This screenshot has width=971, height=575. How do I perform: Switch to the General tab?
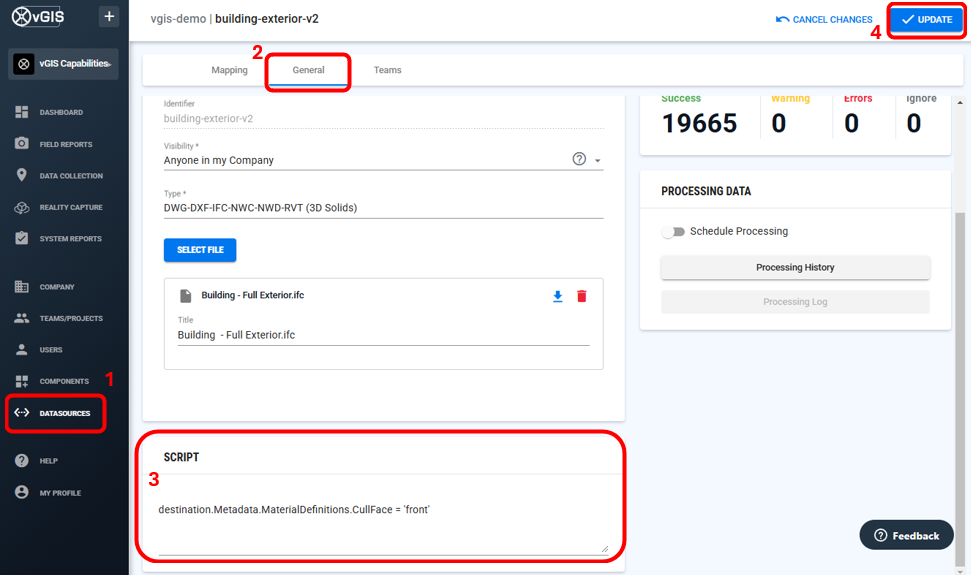(308, 70)
